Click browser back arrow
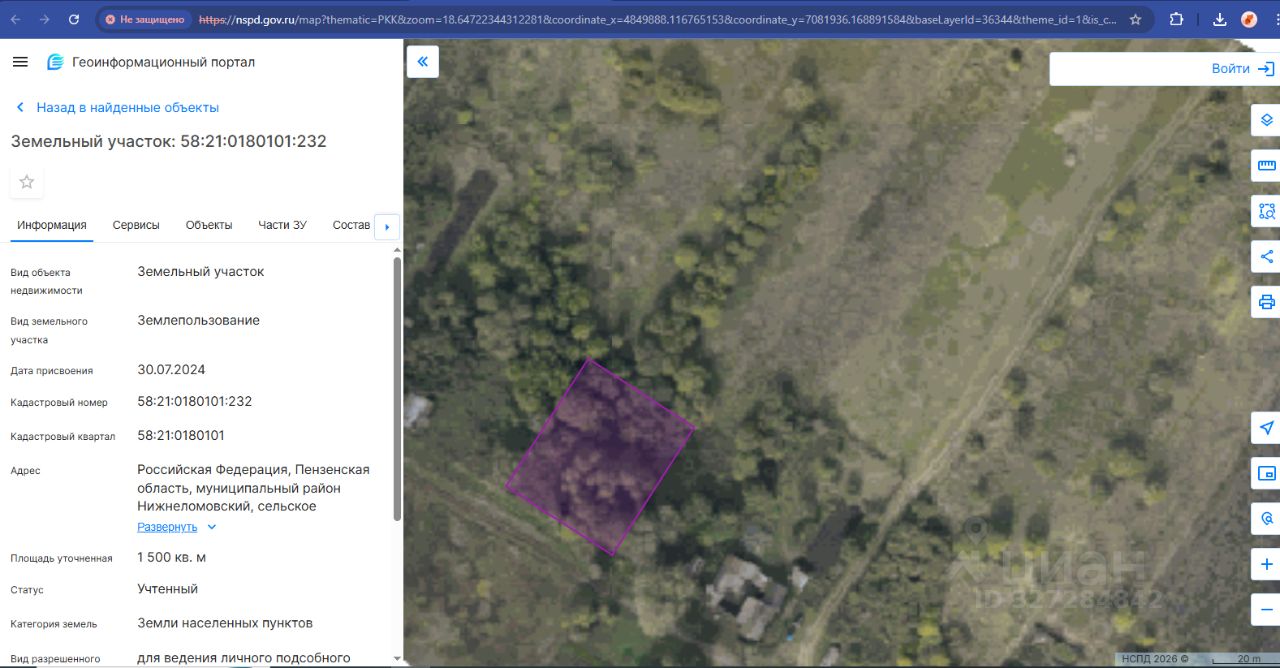This screenshot has width=1280, height=668. tap(16, 19)
